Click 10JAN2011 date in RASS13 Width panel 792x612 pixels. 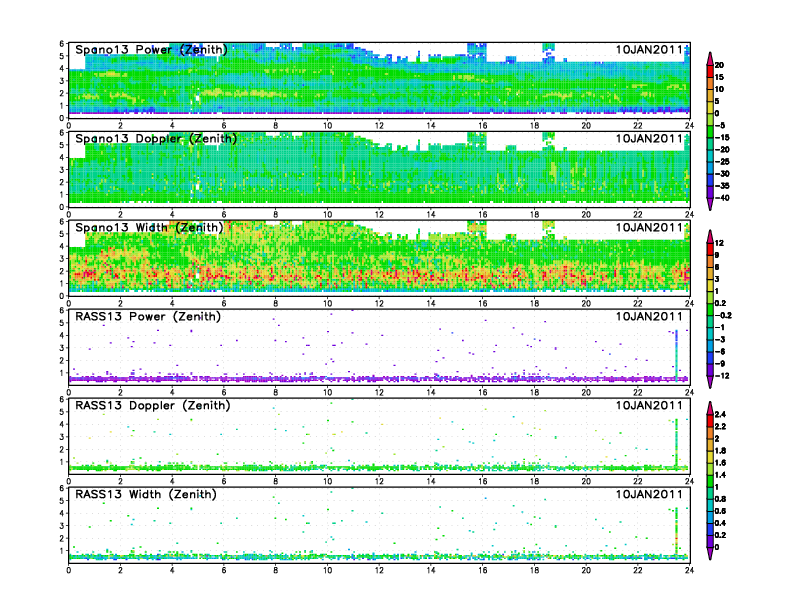(649, 494)
